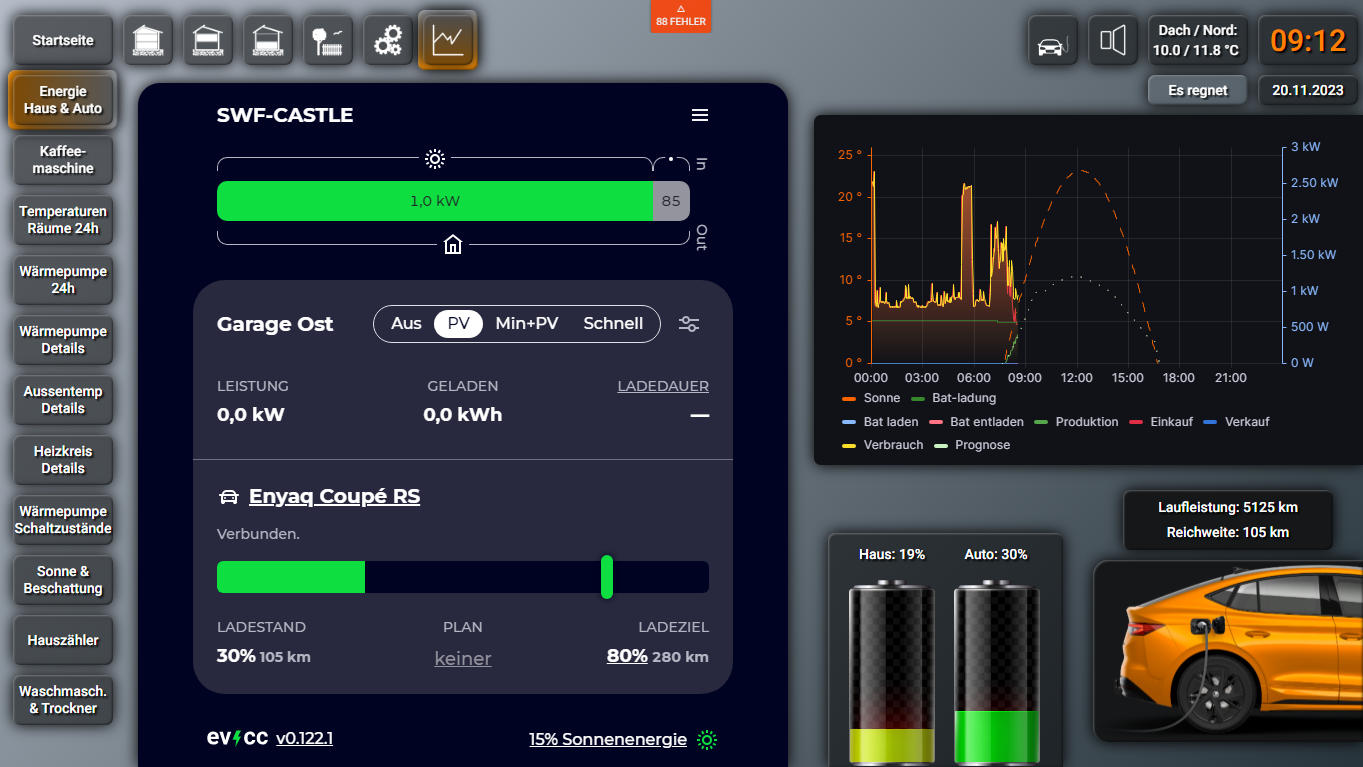This screenshot has height=767, width=1363.
Task: Open the gears settings page
Action: 388,40
